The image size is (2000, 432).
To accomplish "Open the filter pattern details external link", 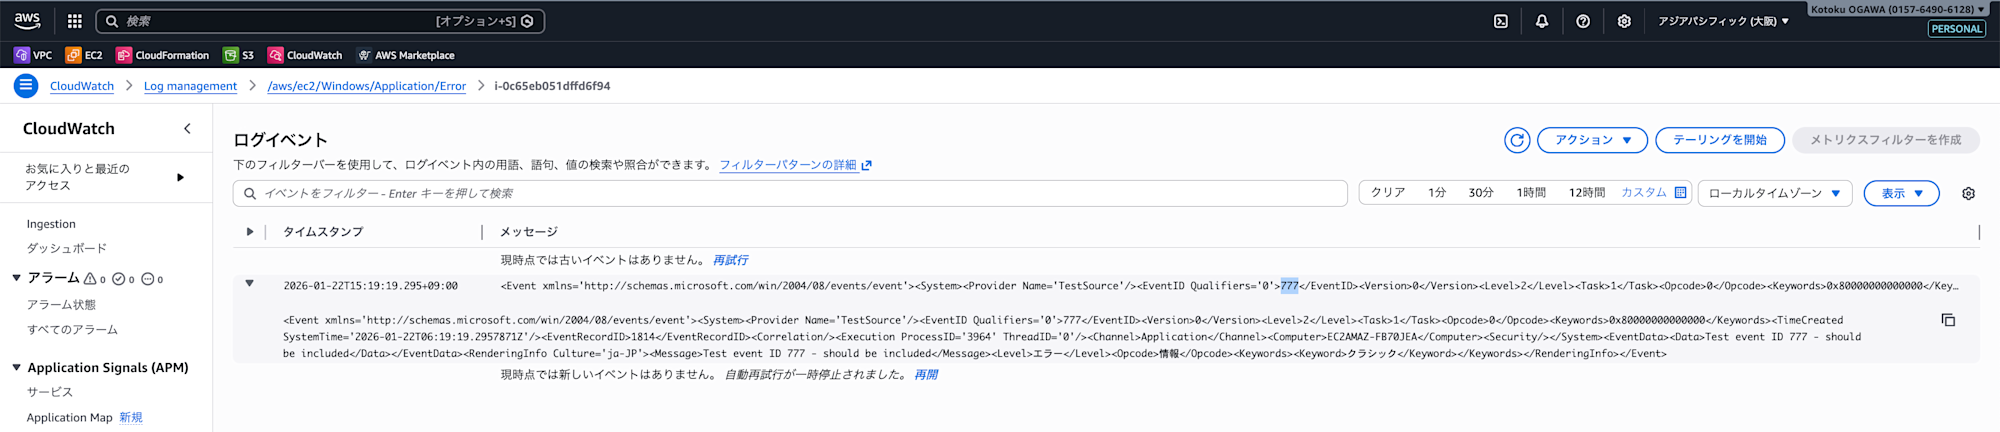I will click(795, 165).
